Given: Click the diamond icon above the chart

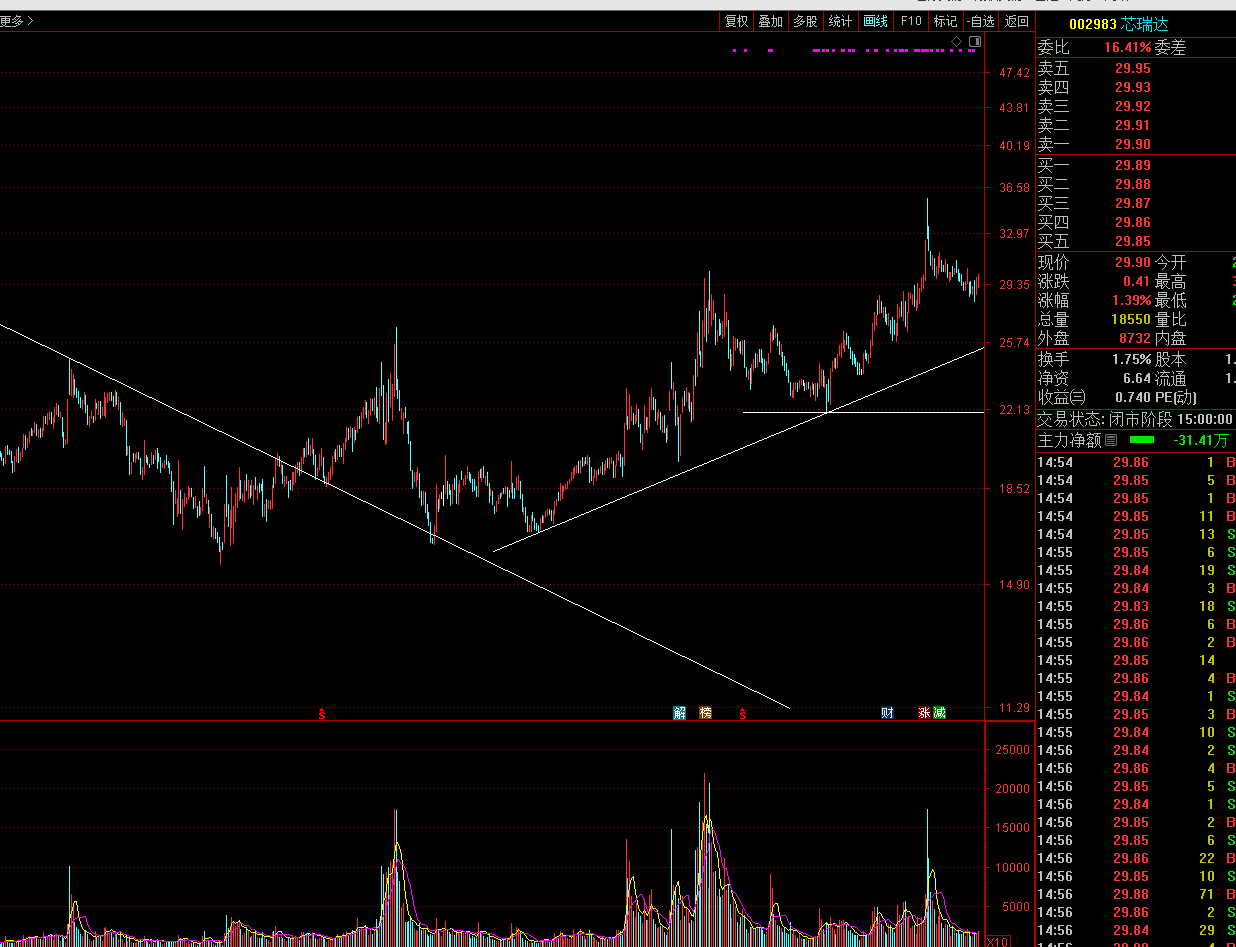Looking at the screenshot, I should click(x=956, y=41).
